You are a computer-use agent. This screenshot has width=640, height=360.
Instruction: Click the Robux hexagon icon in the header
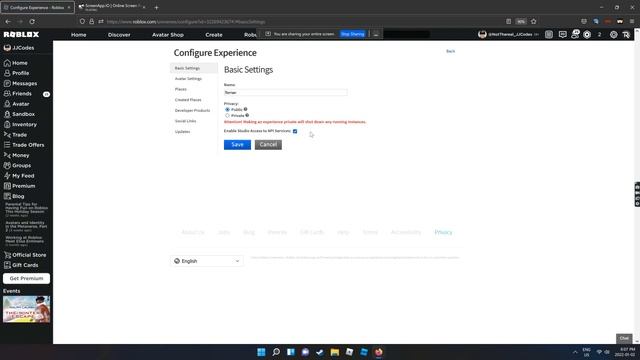[587, 35]
